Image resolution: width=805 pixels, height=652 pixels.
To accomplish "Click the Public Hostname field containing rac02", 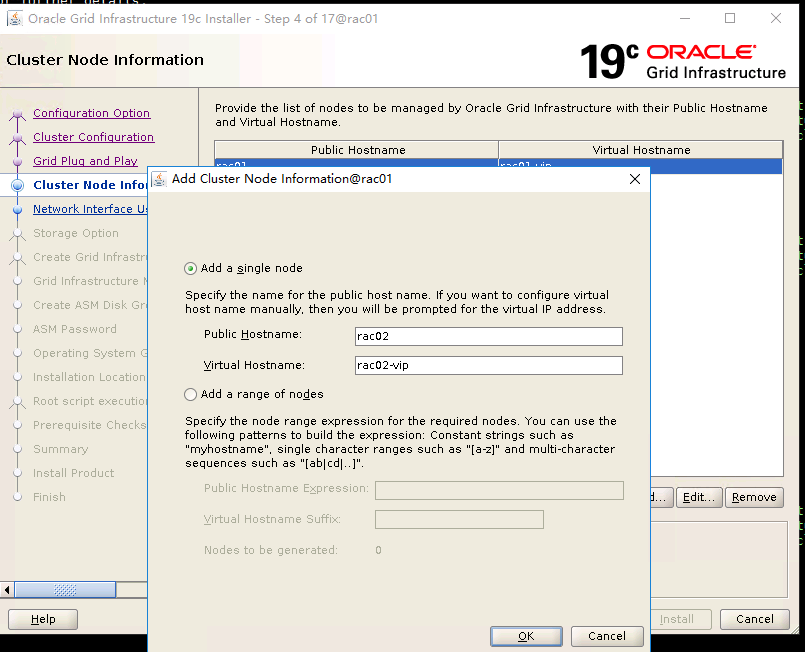I will coord(488,336).
